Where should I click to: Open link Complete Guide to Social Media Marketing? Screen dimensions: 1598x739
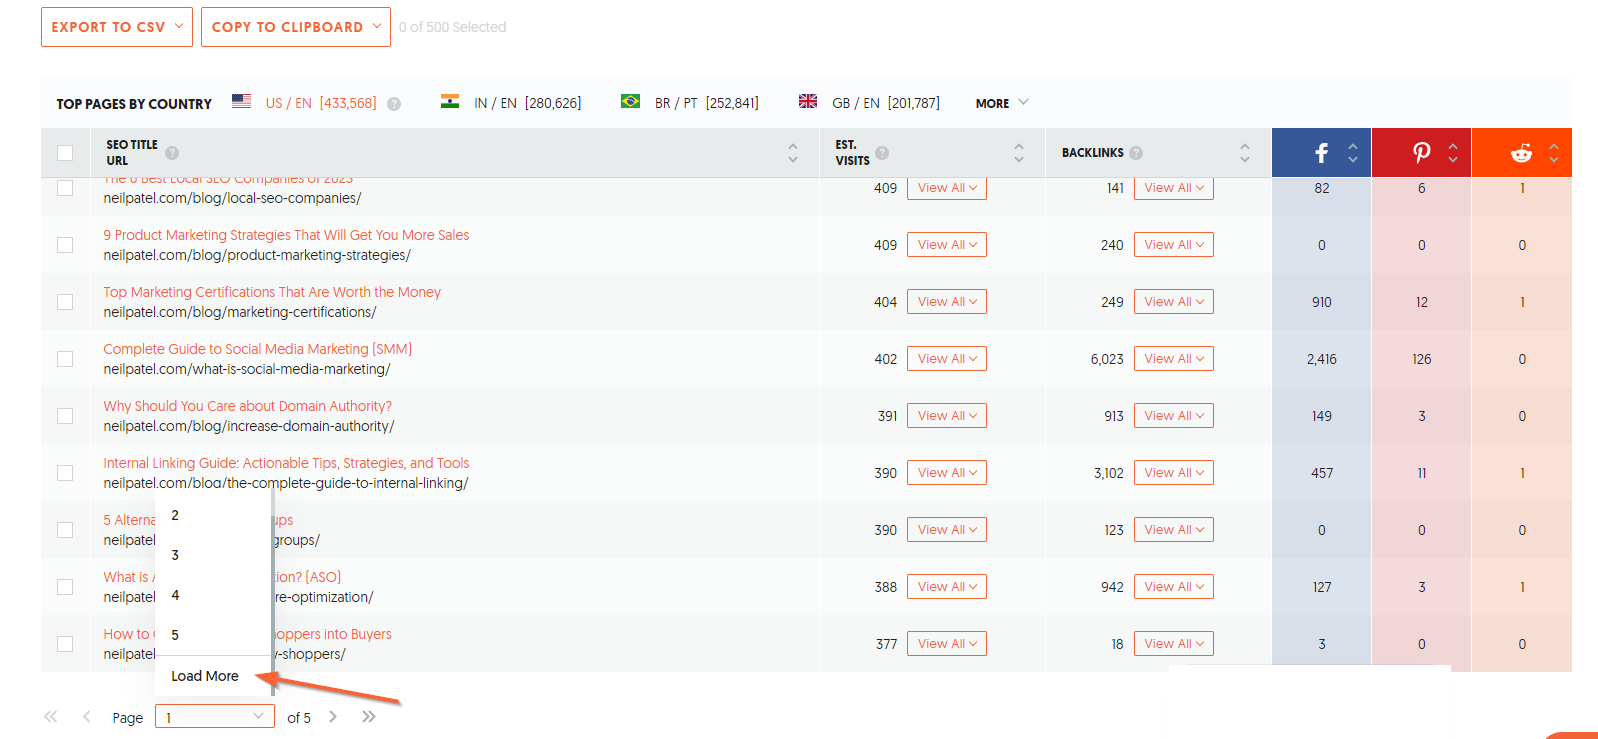coord(258,349)
